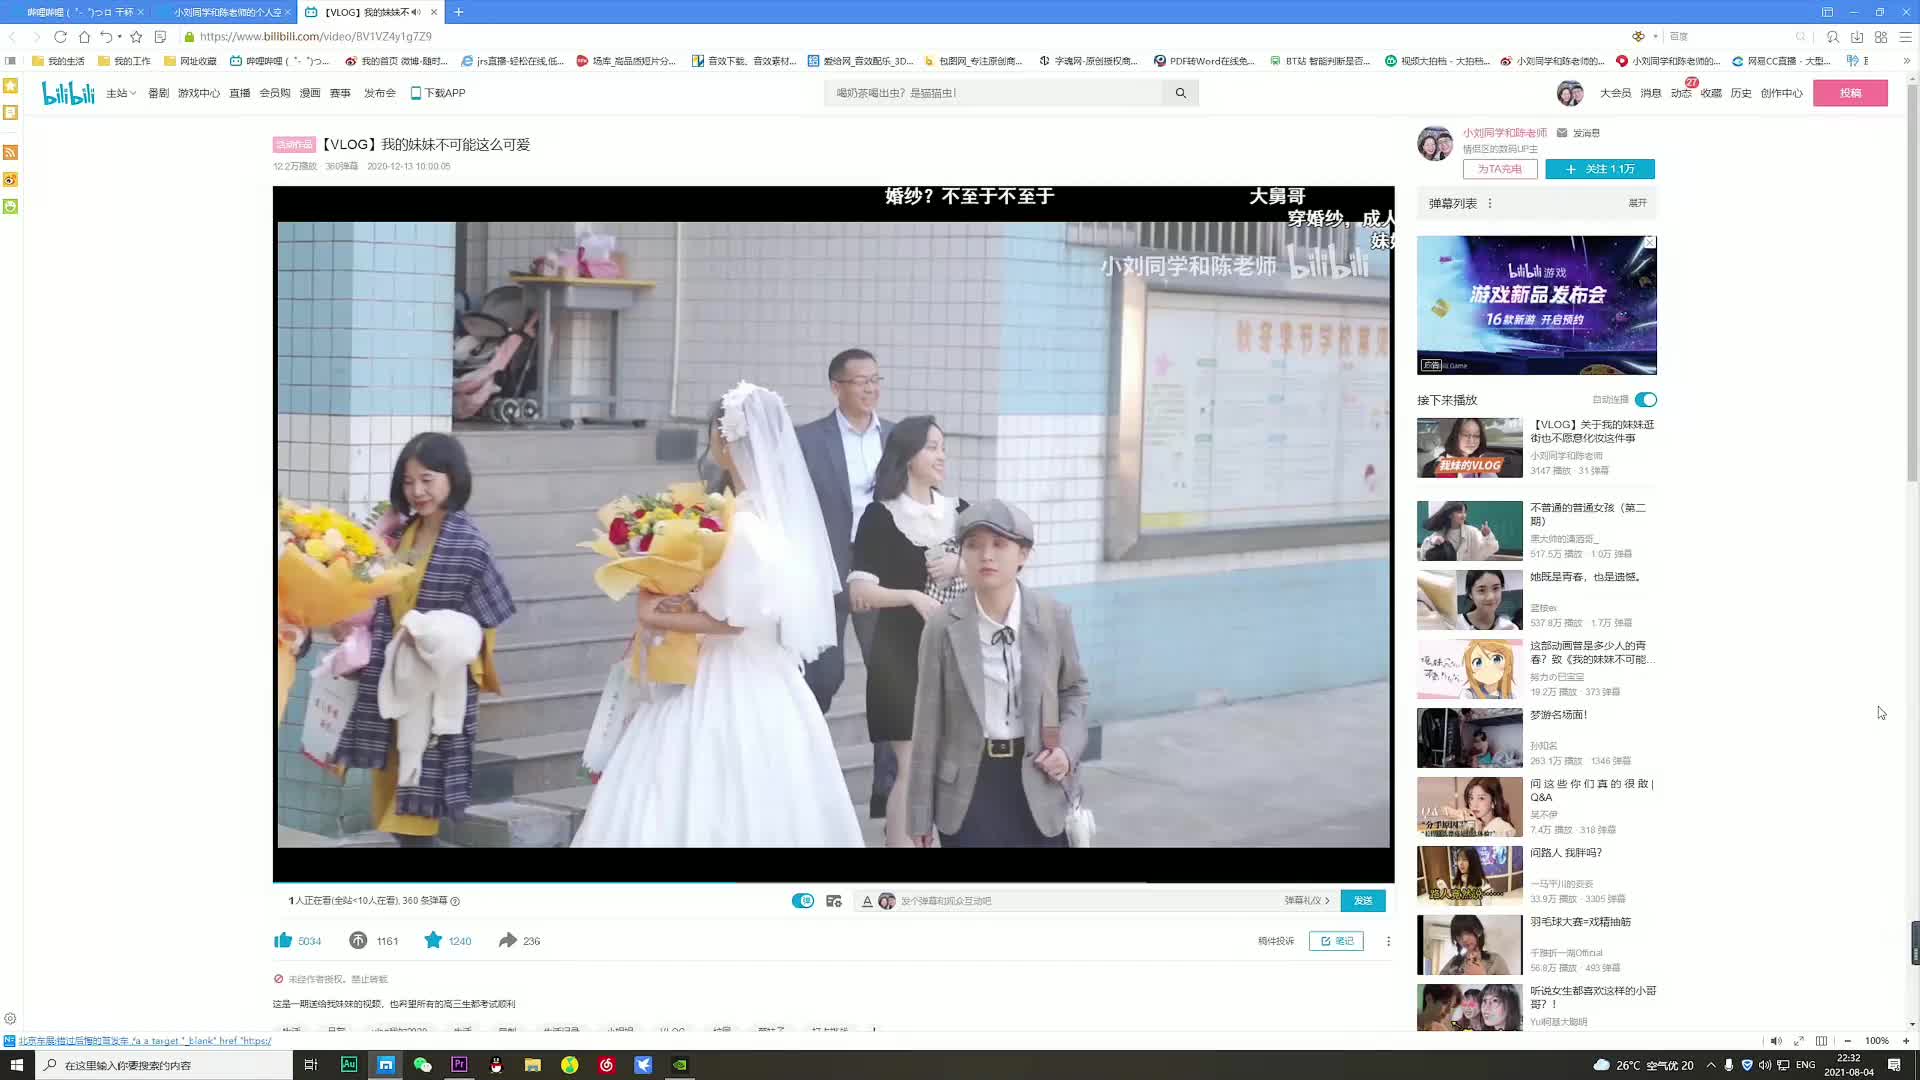This screenshot has width=1920, height=1080.
Task: Open 动态 with notification badge
Action: 1681,93
